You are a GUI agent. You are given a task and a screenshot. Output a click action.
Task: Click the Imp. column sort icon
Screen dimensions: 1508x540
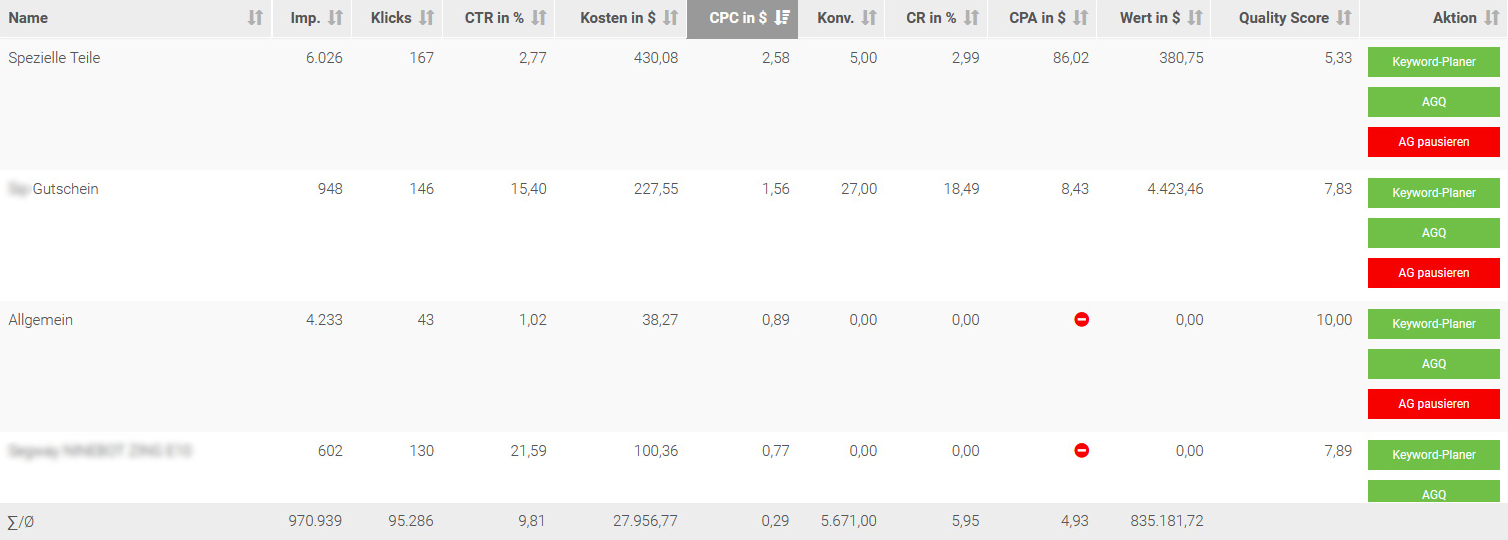click(x=335, y=18)
